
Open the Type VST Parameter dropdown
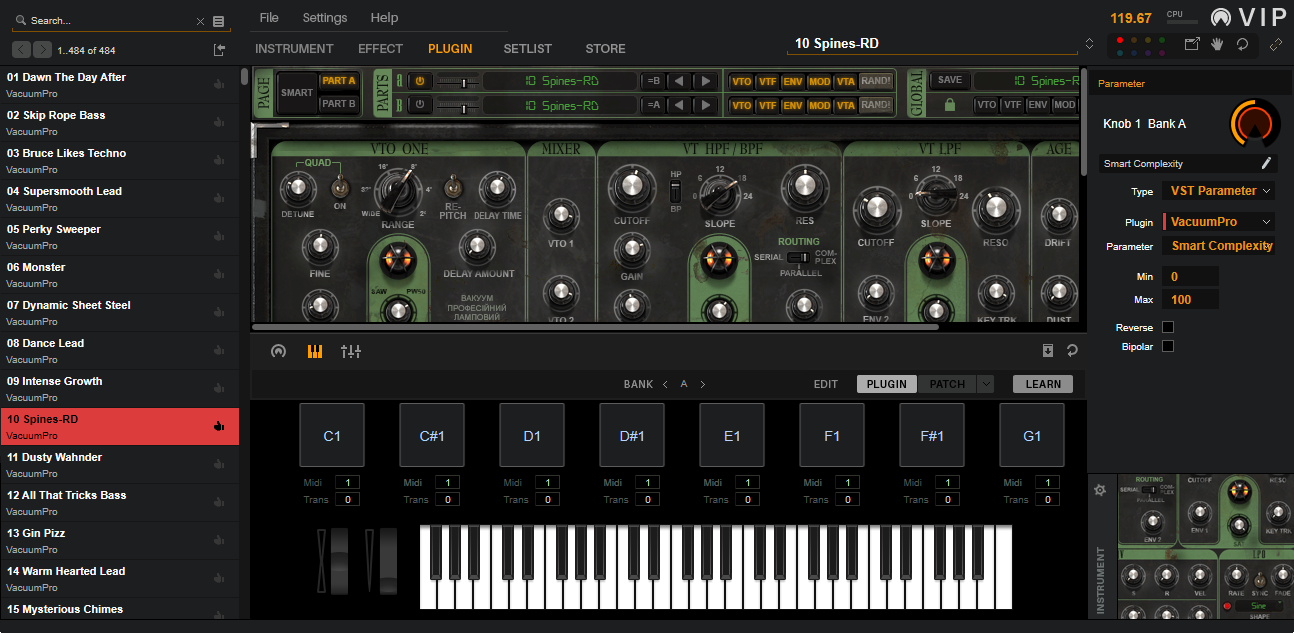point(1218,191)
